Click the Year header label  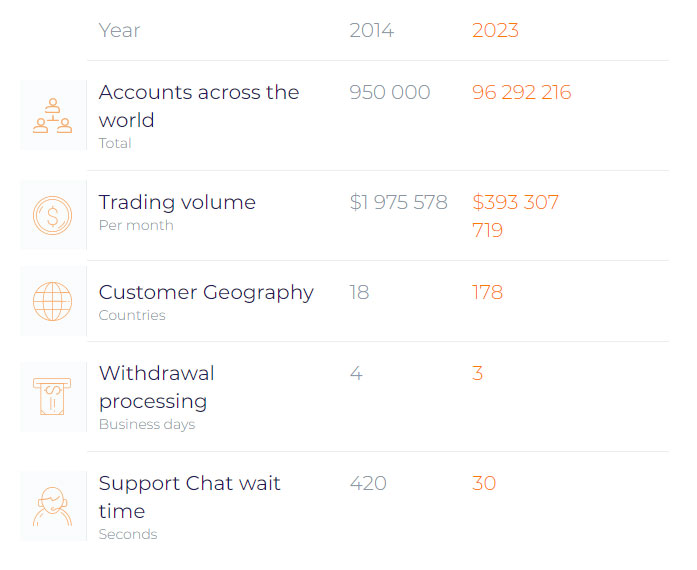pos(119,31)
